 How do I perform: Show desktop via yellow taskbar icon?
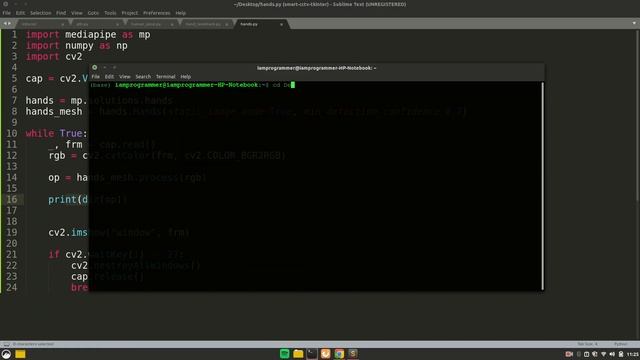[x=20, y=354]
